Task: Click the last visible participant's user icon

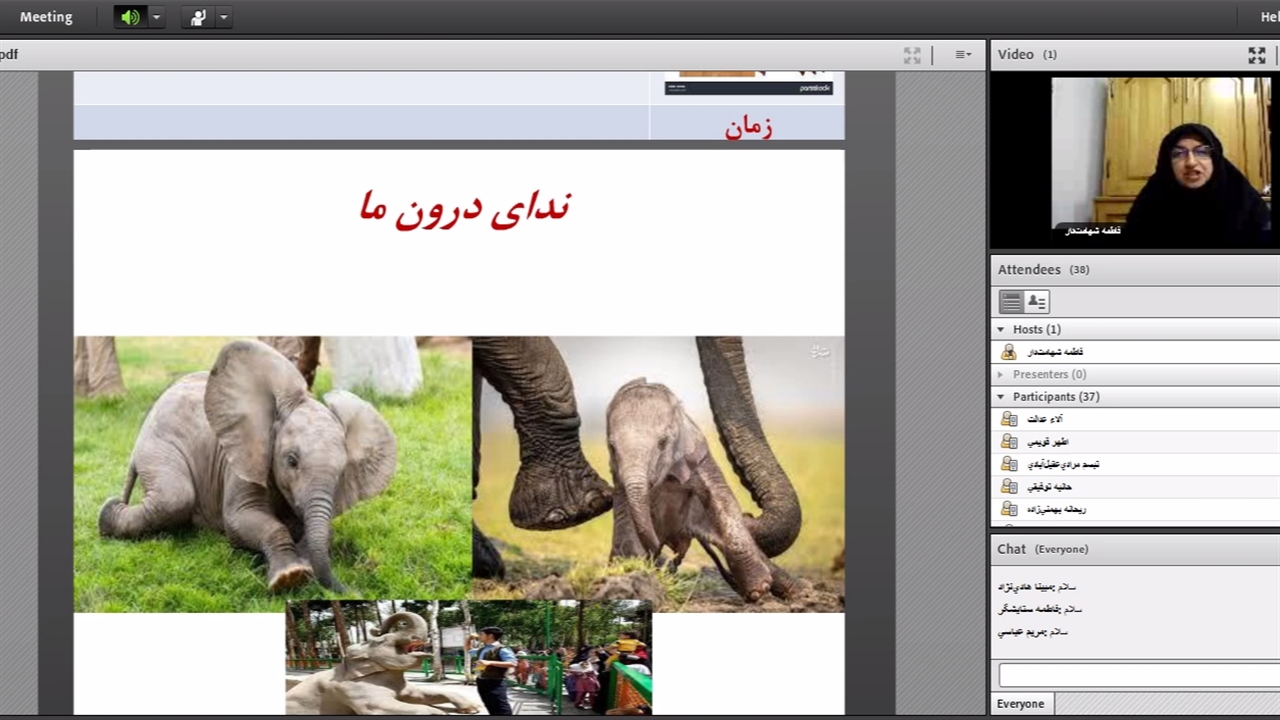Action: (x=1009, y=509)
